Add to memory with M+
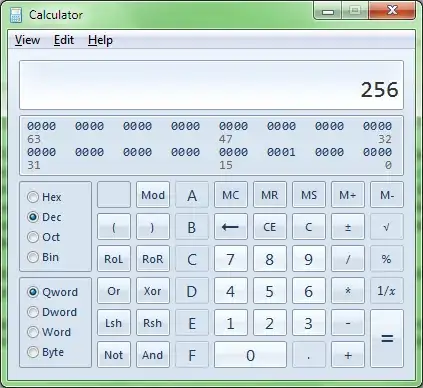Image resolution: width=423 pixels, height=388 pixels. tap(348, 195)
